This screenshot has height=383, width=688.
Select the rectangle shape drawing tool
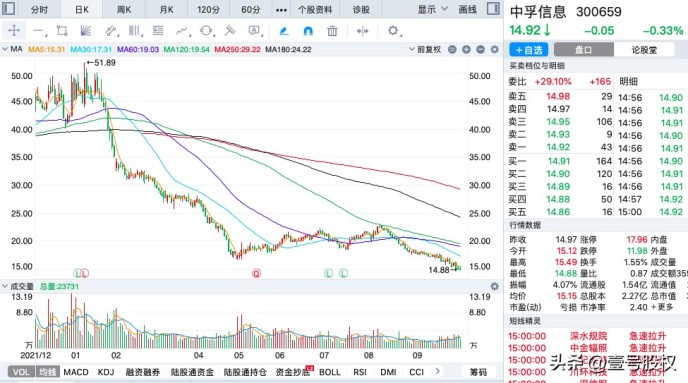pos(62,30)
